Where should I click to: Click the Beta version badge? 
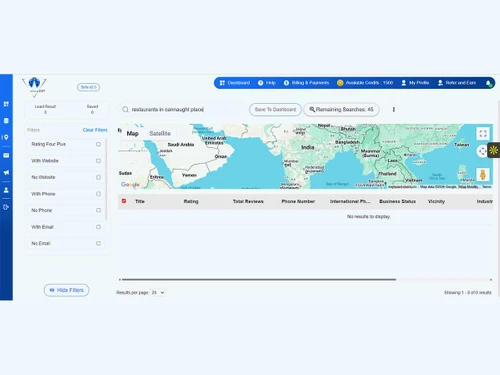click(88, 87)
